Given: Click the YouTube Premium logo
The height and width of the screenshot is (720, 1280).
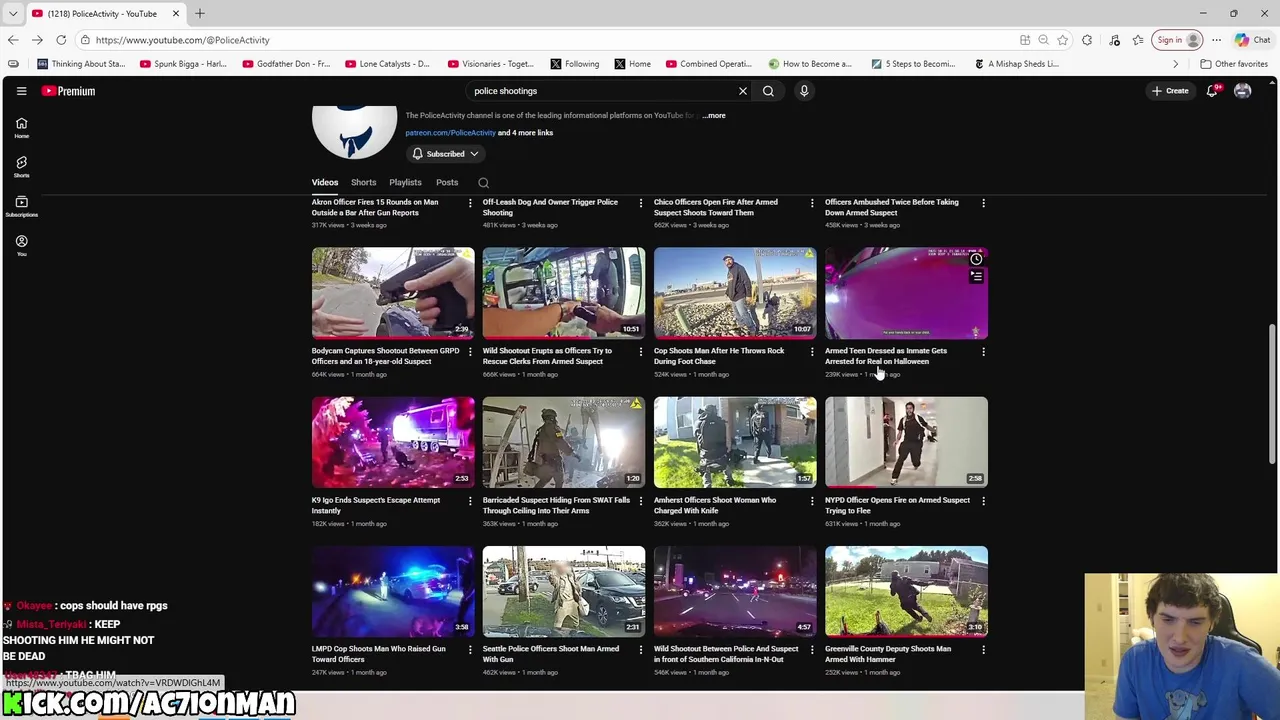Looking at the screenshot, I should [68, 91].
